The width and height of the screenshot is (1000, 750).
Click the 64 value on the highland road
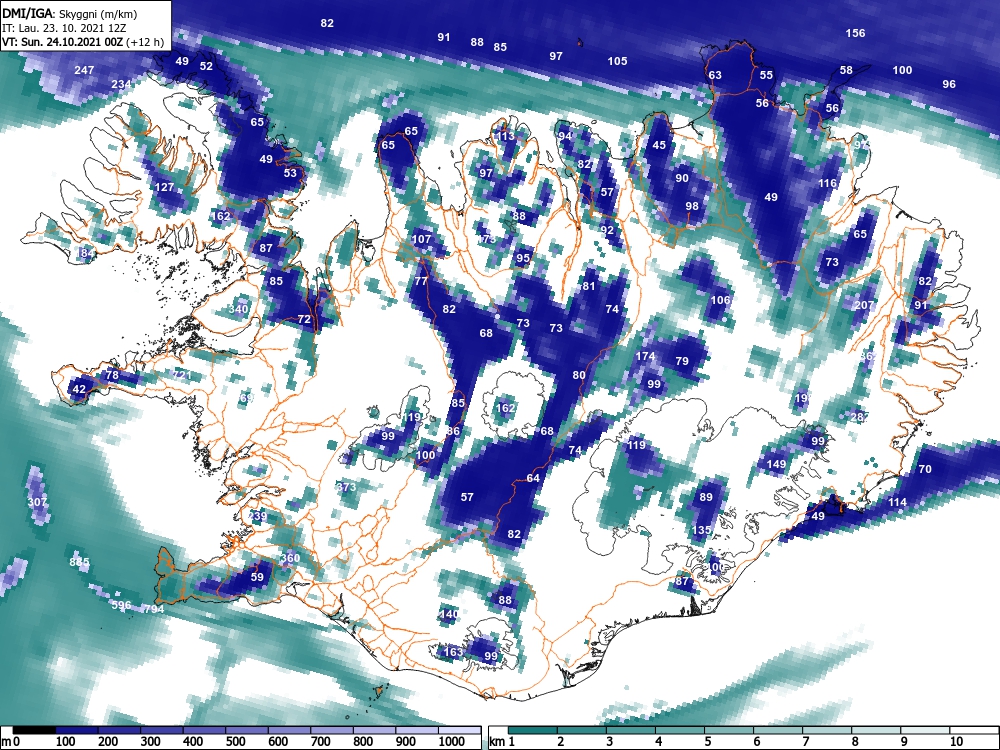533,478
